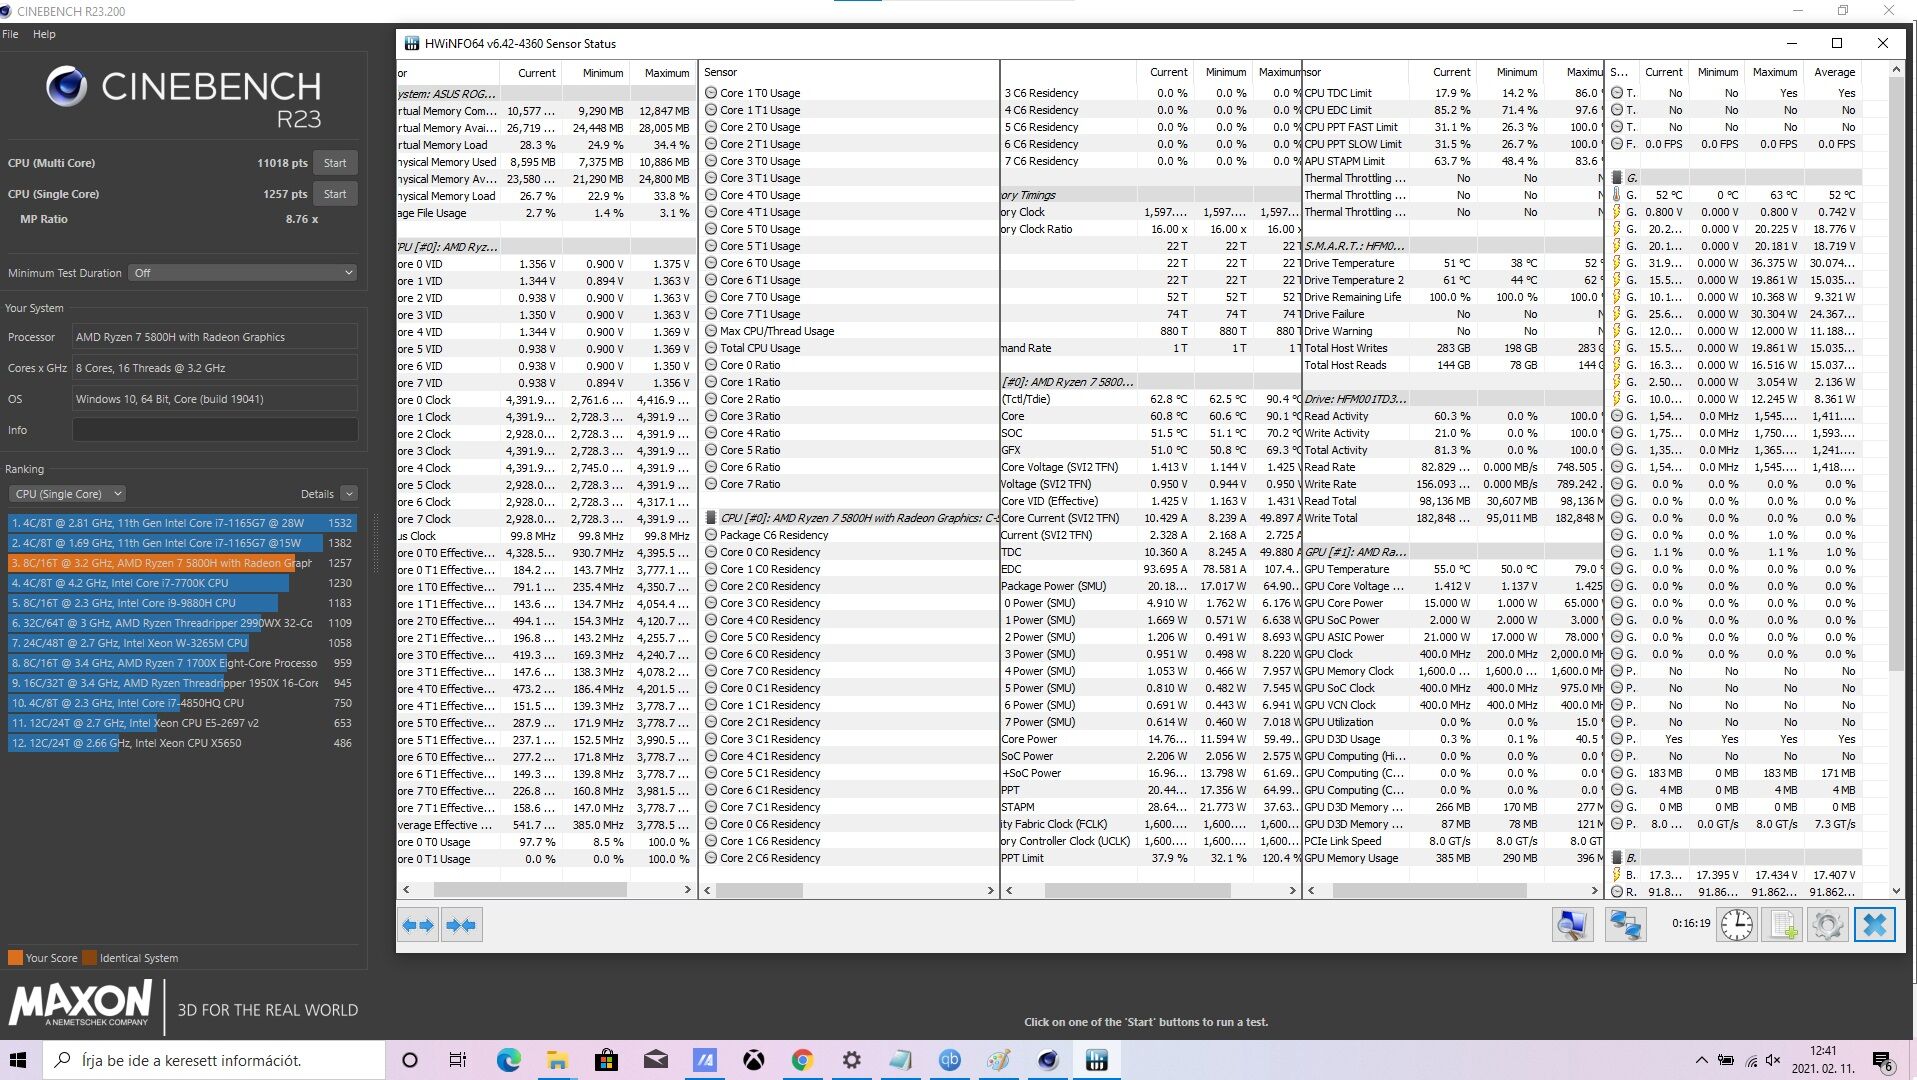Select the Drive Remaining Life sensor row
Screen dimensions: 1917x1080
1453,297
